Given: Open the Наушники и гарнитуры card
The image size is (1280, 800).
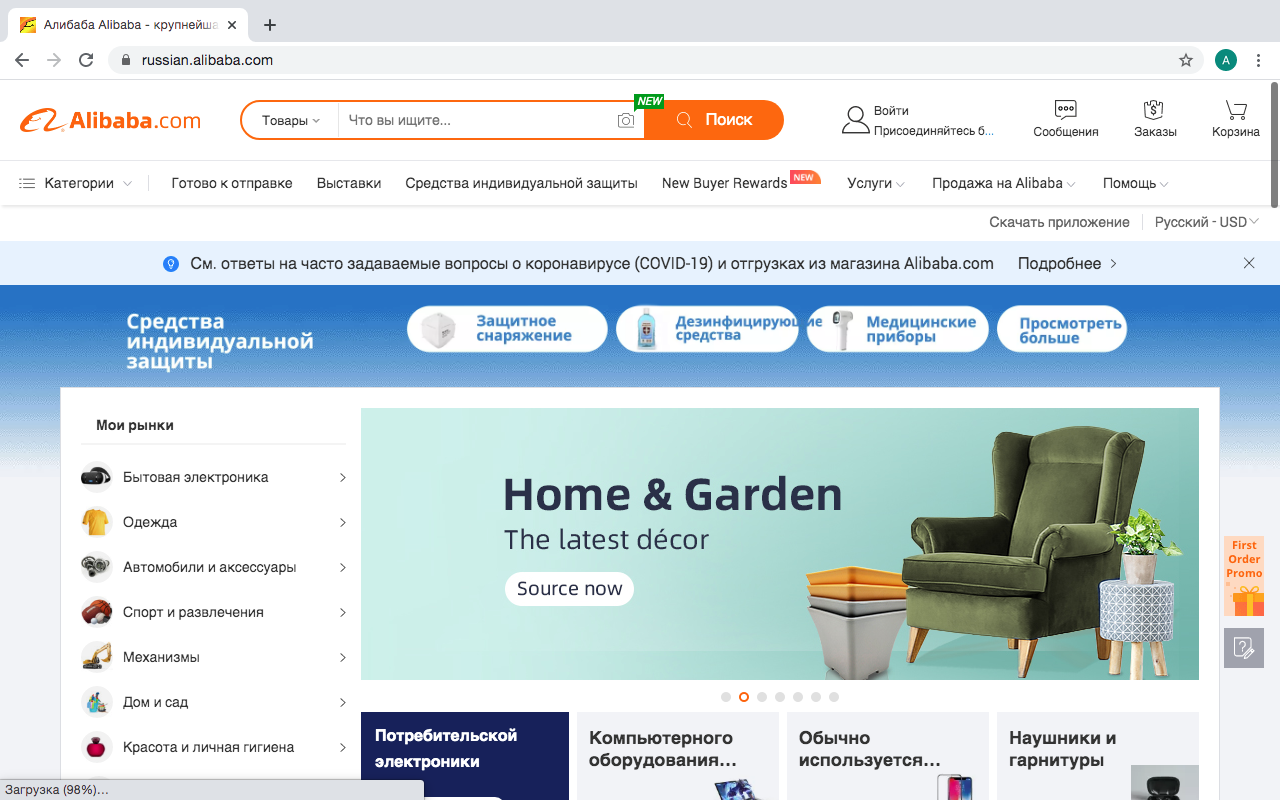Looking at the screenshot, I should coord(1098,756).
